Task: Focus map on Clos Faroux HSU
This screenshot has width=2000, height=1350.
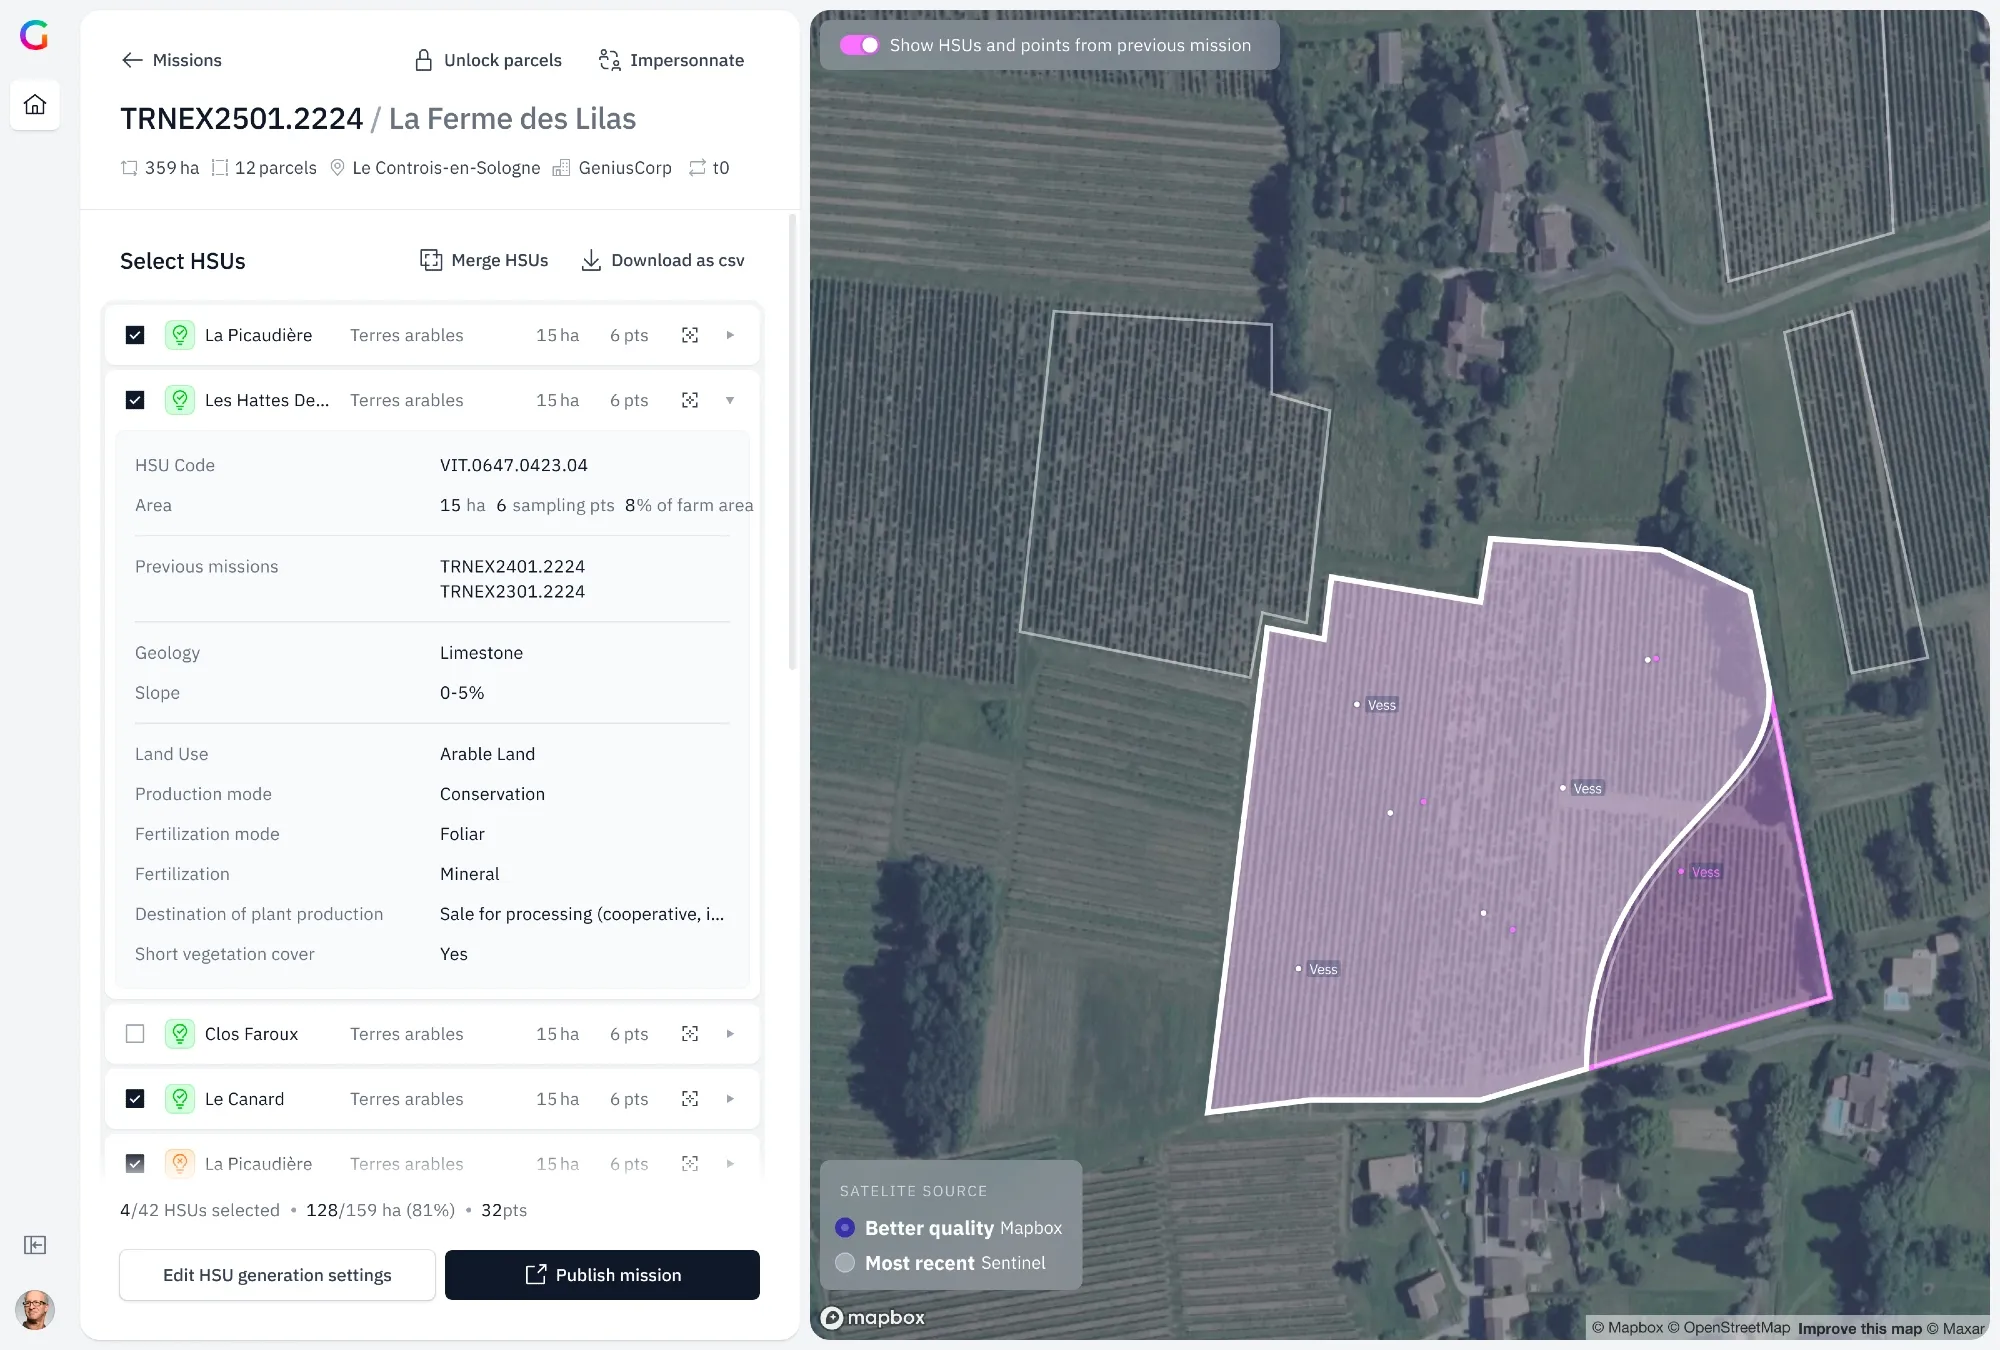Action: click(x=690, y=1034)
